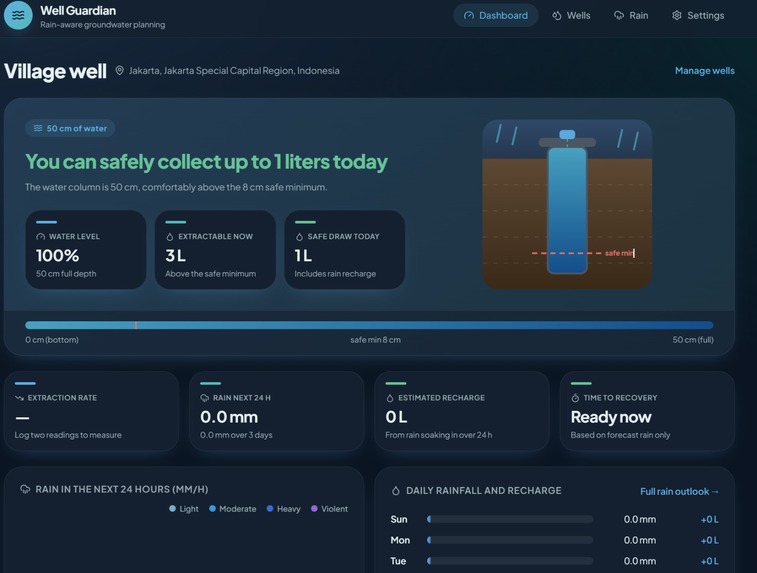Toggle the Heavy legend entry
The height and width of the screenshot is (573, 757).
283,509
